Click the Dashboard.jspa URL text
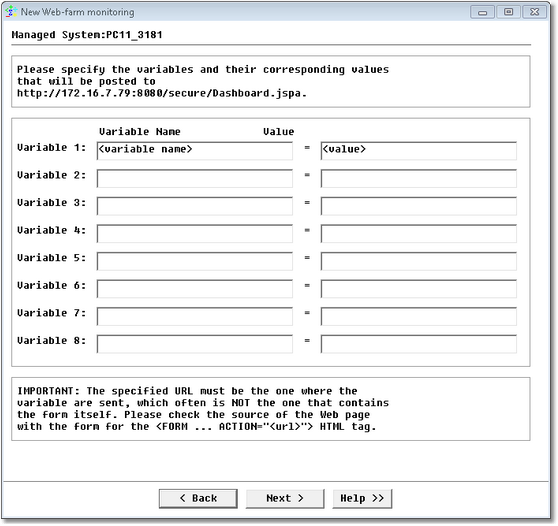 pos(162,93)
